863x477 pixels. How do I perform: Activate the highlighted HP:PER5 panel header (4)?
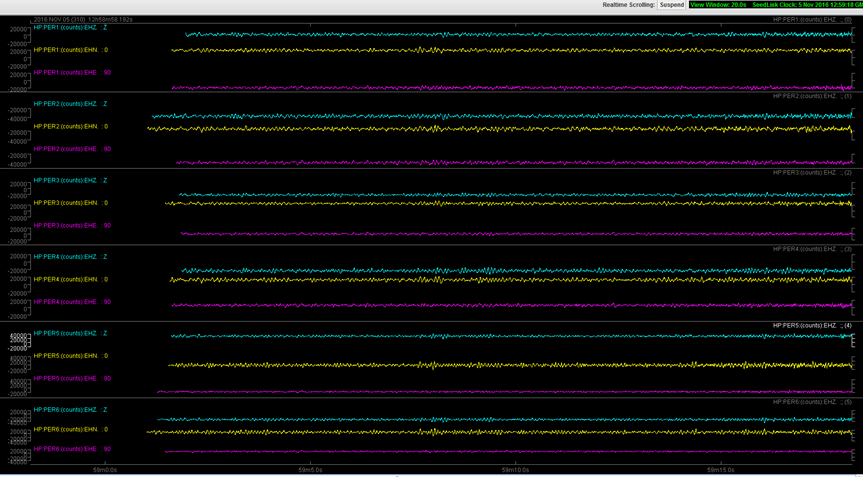(x=812, y=325)
